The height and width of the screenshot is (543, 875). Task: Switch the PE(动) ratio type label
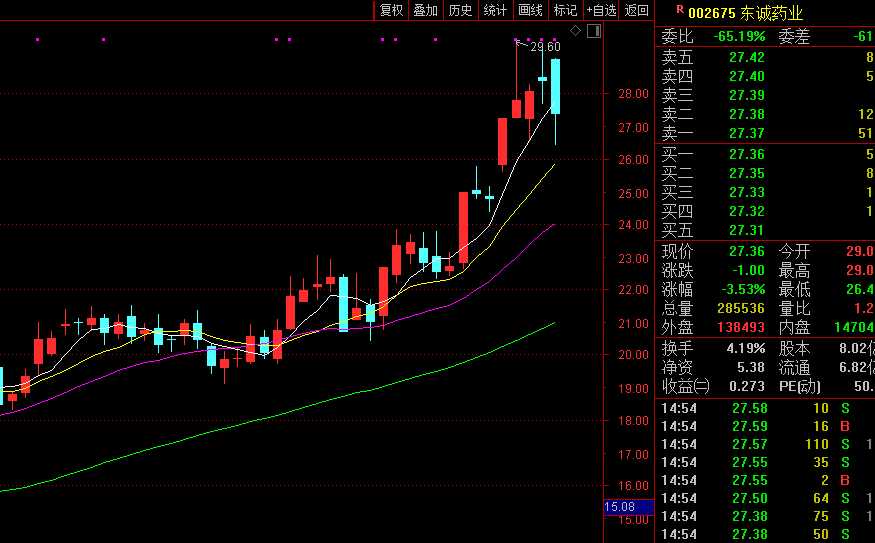802,386
